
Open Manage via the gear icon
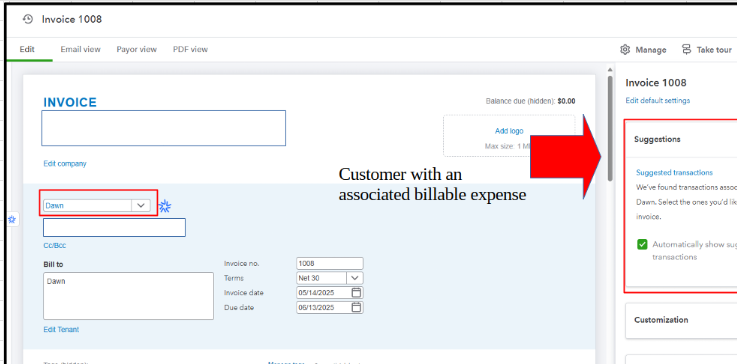coord(625,49)
